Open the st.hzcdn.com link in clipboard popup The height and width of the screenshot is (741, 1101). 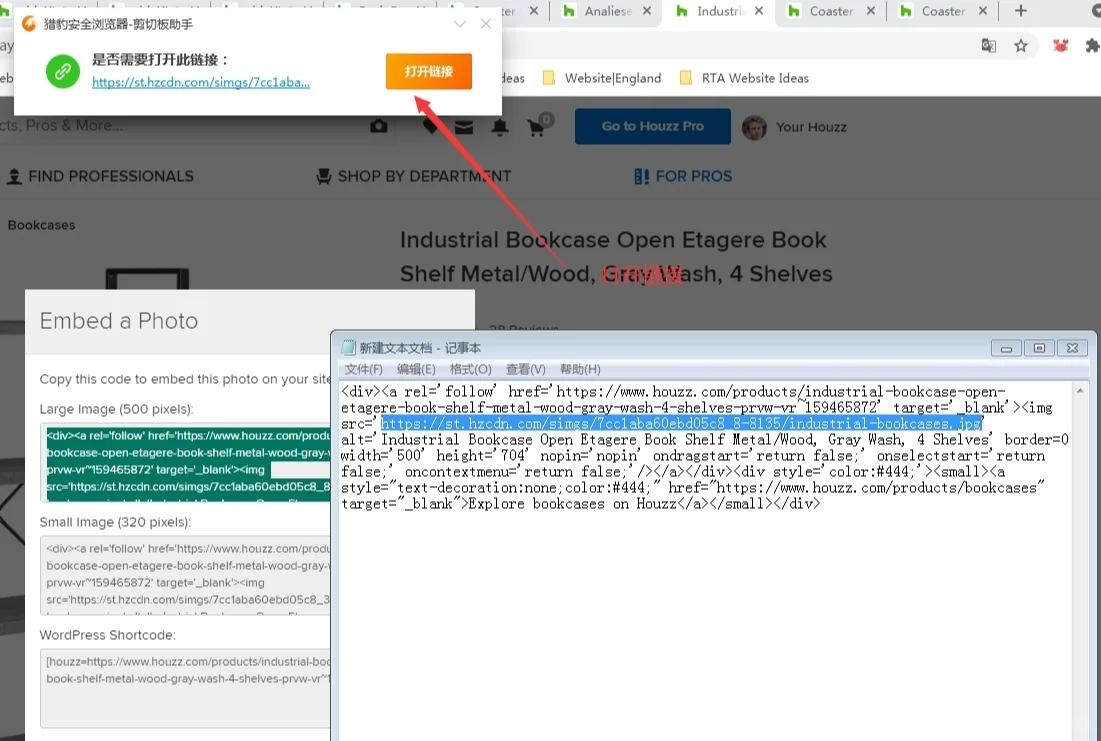click(201, 82)
